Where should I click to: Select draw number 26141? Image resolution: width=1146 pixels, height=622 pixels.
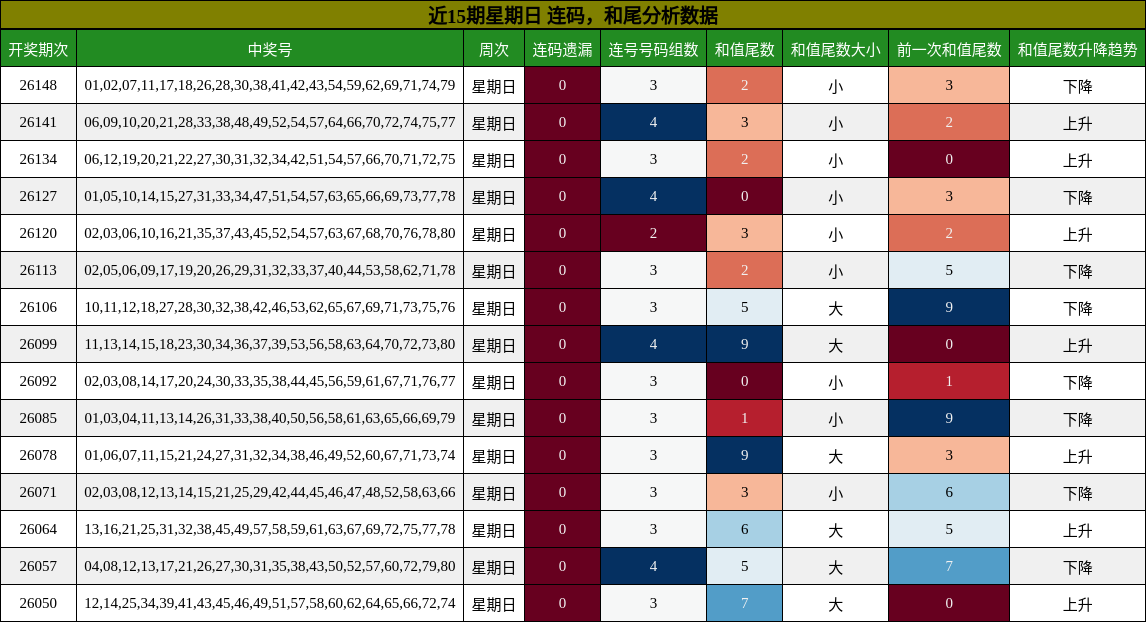tap(38, 122)
